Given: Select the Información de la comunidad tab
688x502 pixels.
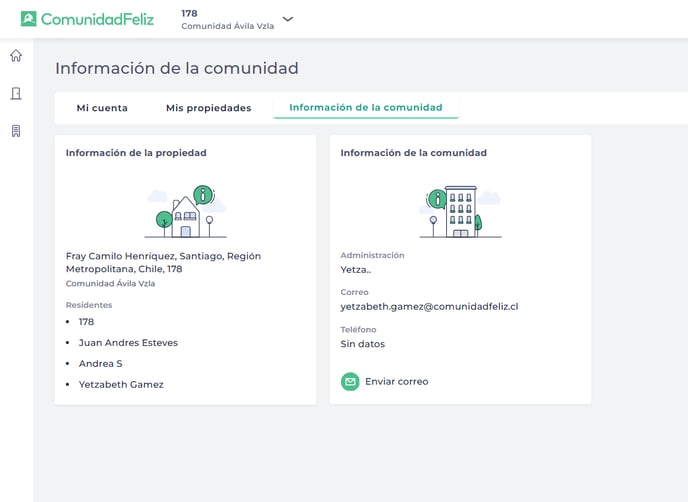Looking at the screenshot, I should (366, 108).
